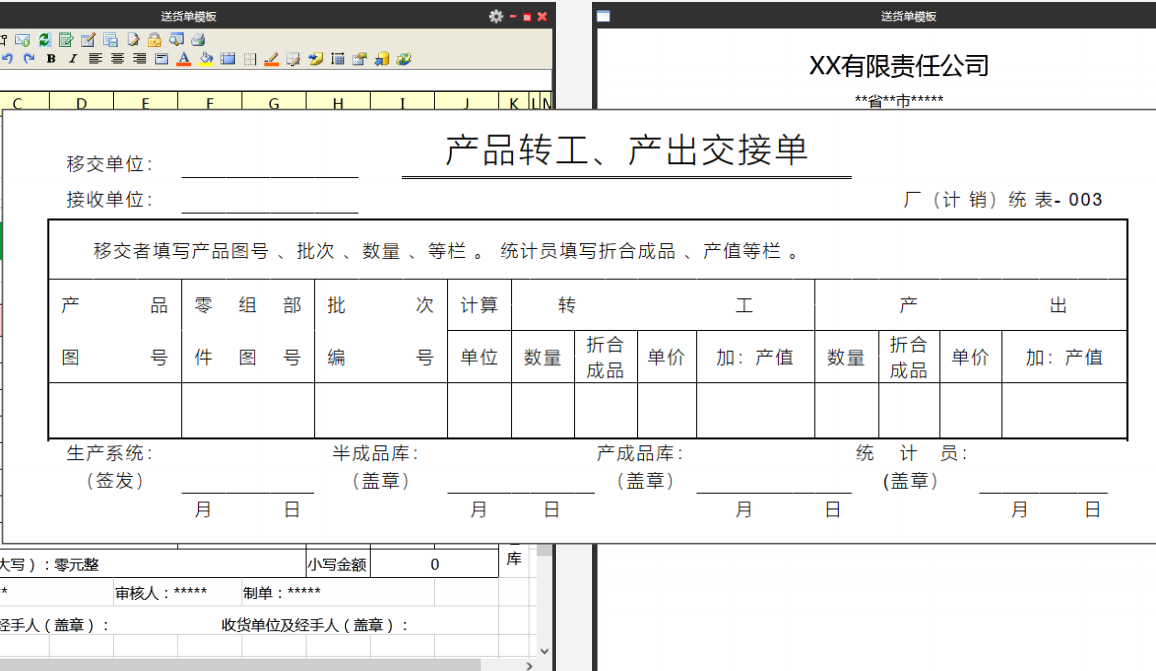This screenshot has width=1156, height=671.
Task: Select column G header
Action: [x=274, y=102]
